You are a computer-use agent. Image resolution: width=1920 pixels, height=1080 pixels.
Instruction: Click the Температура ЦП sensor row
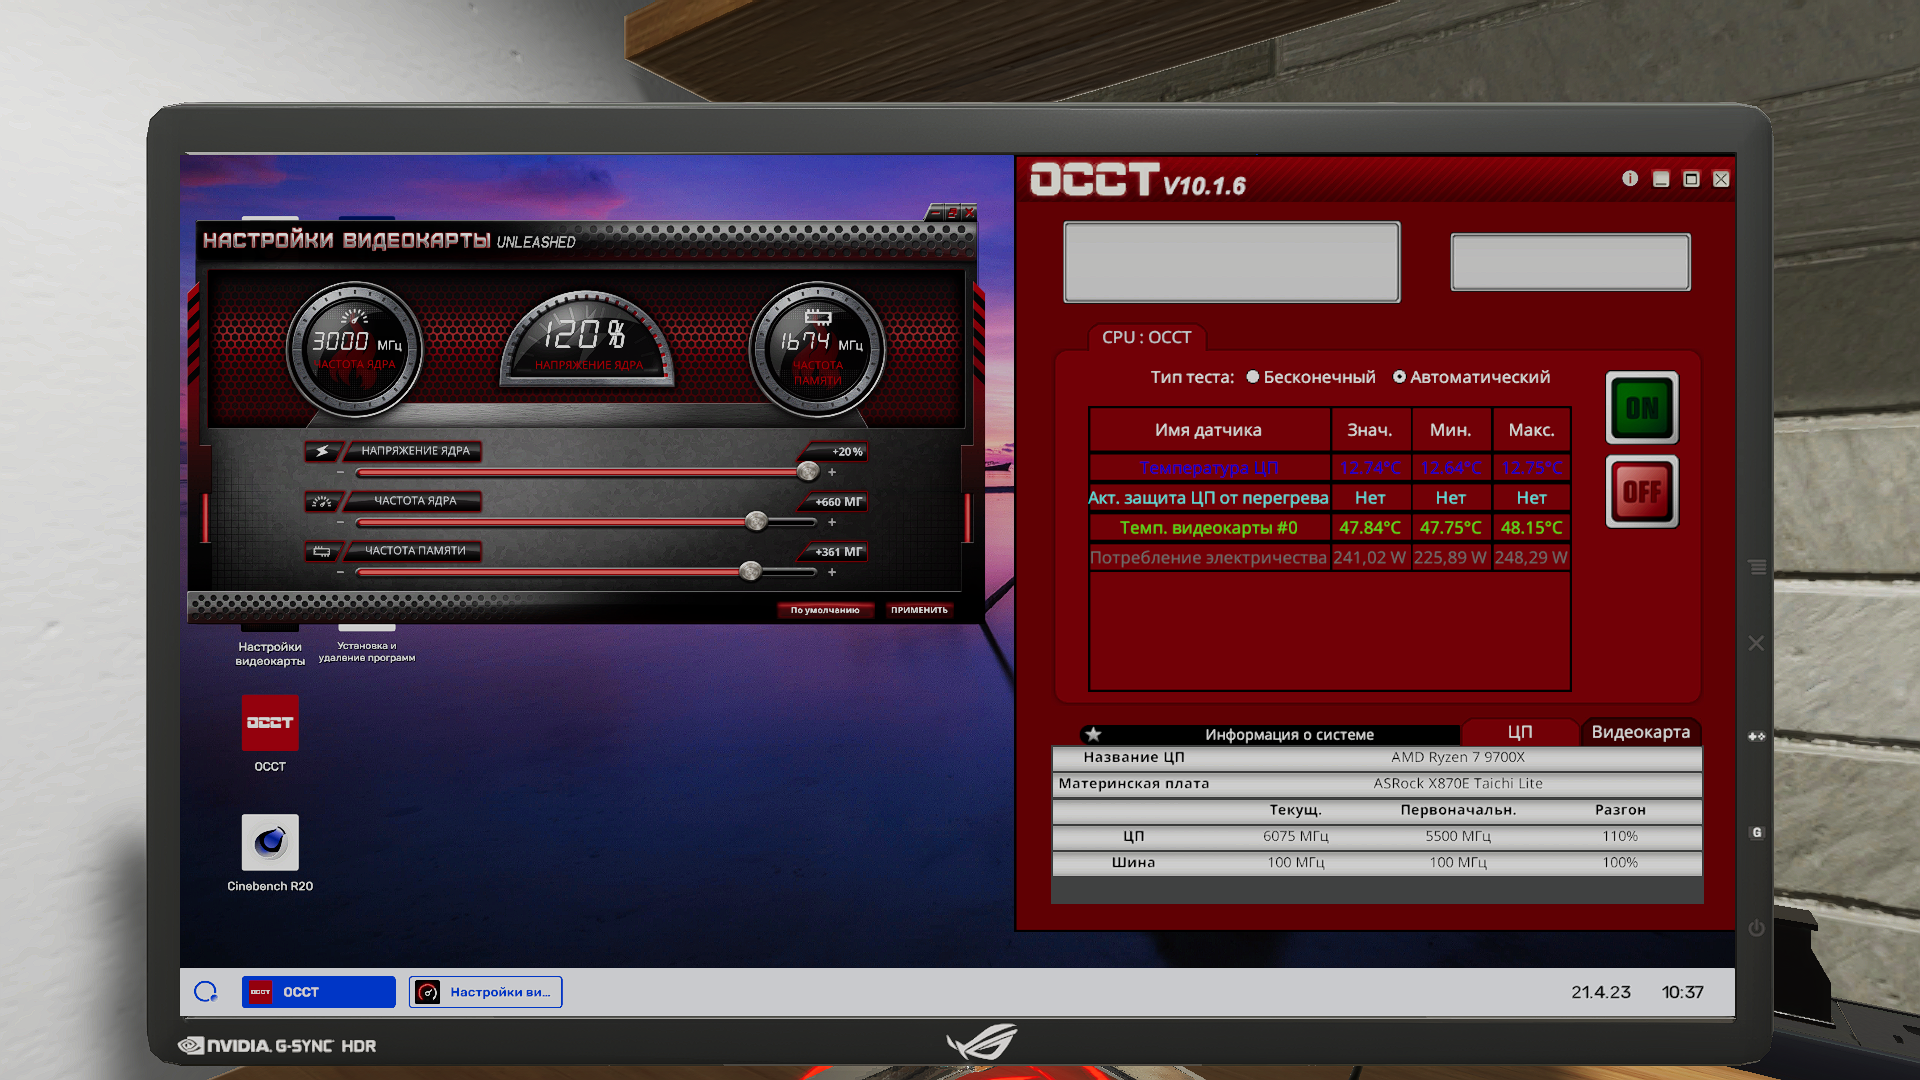tap(1330, 468)
